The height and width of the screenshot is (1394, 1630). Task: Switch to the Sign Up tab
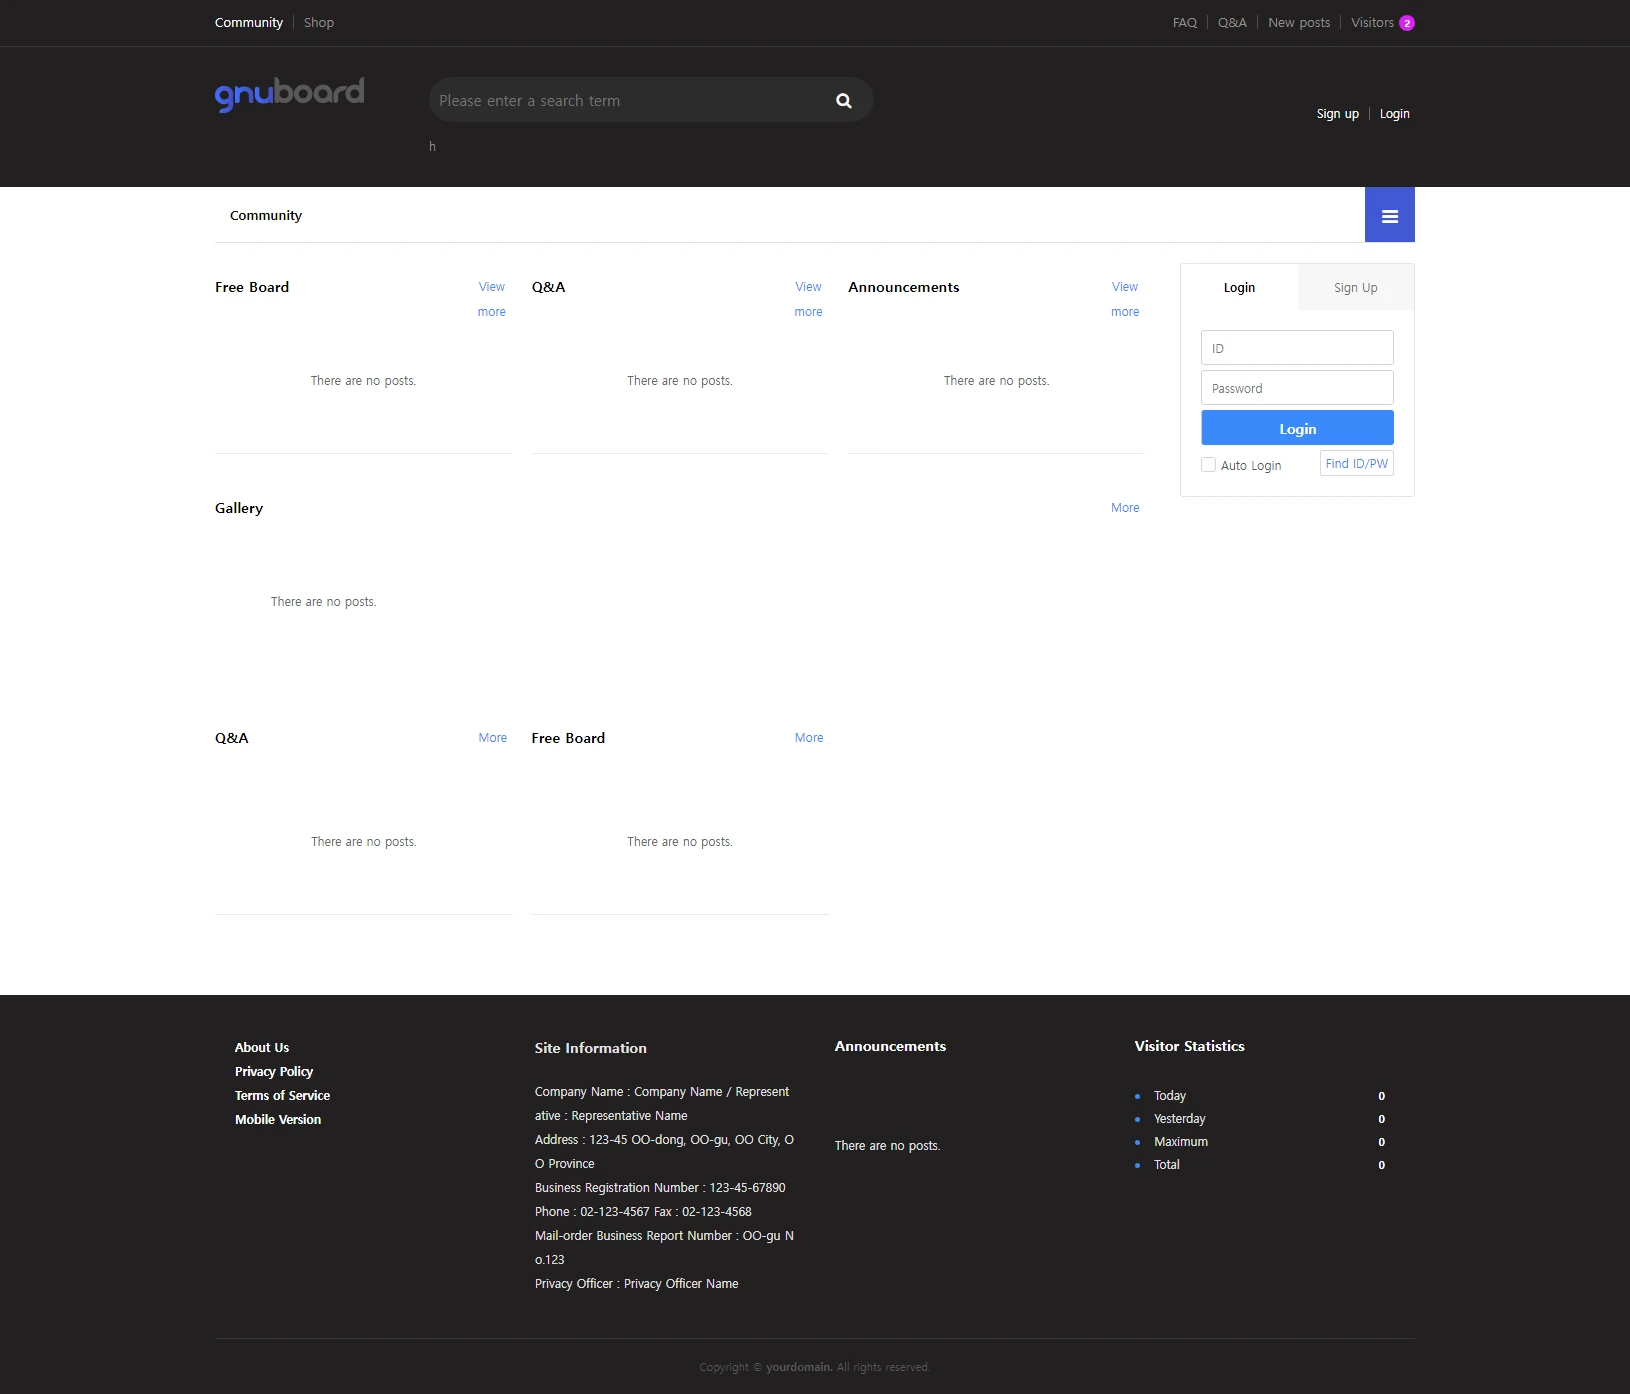click(1355, 288)
